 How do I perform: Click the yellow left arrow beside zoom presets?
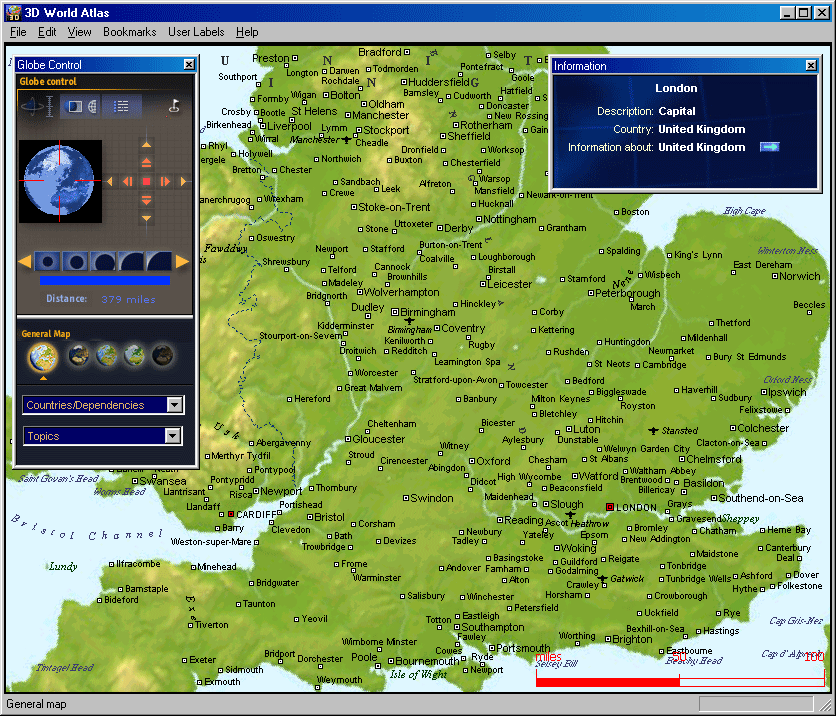pyautogui.click(x=25, y=261)
